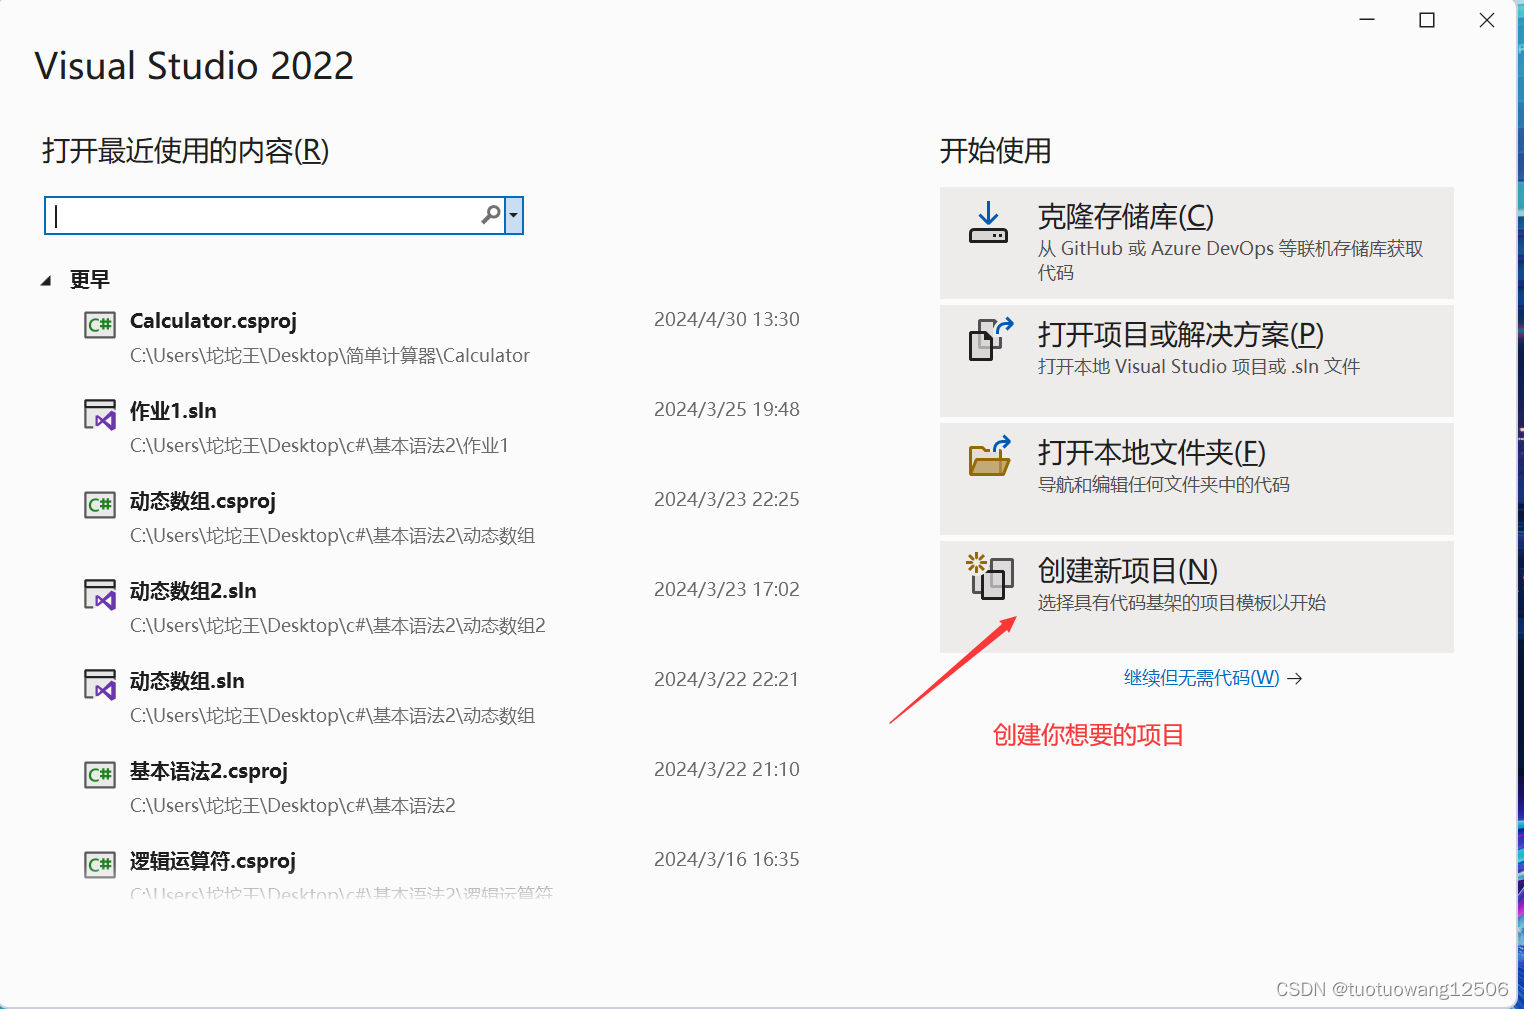Viewport: 1524px width, 1009px height.
Task: Click the solution icon beside 动态数组.sln
Action: coord(100,685)
